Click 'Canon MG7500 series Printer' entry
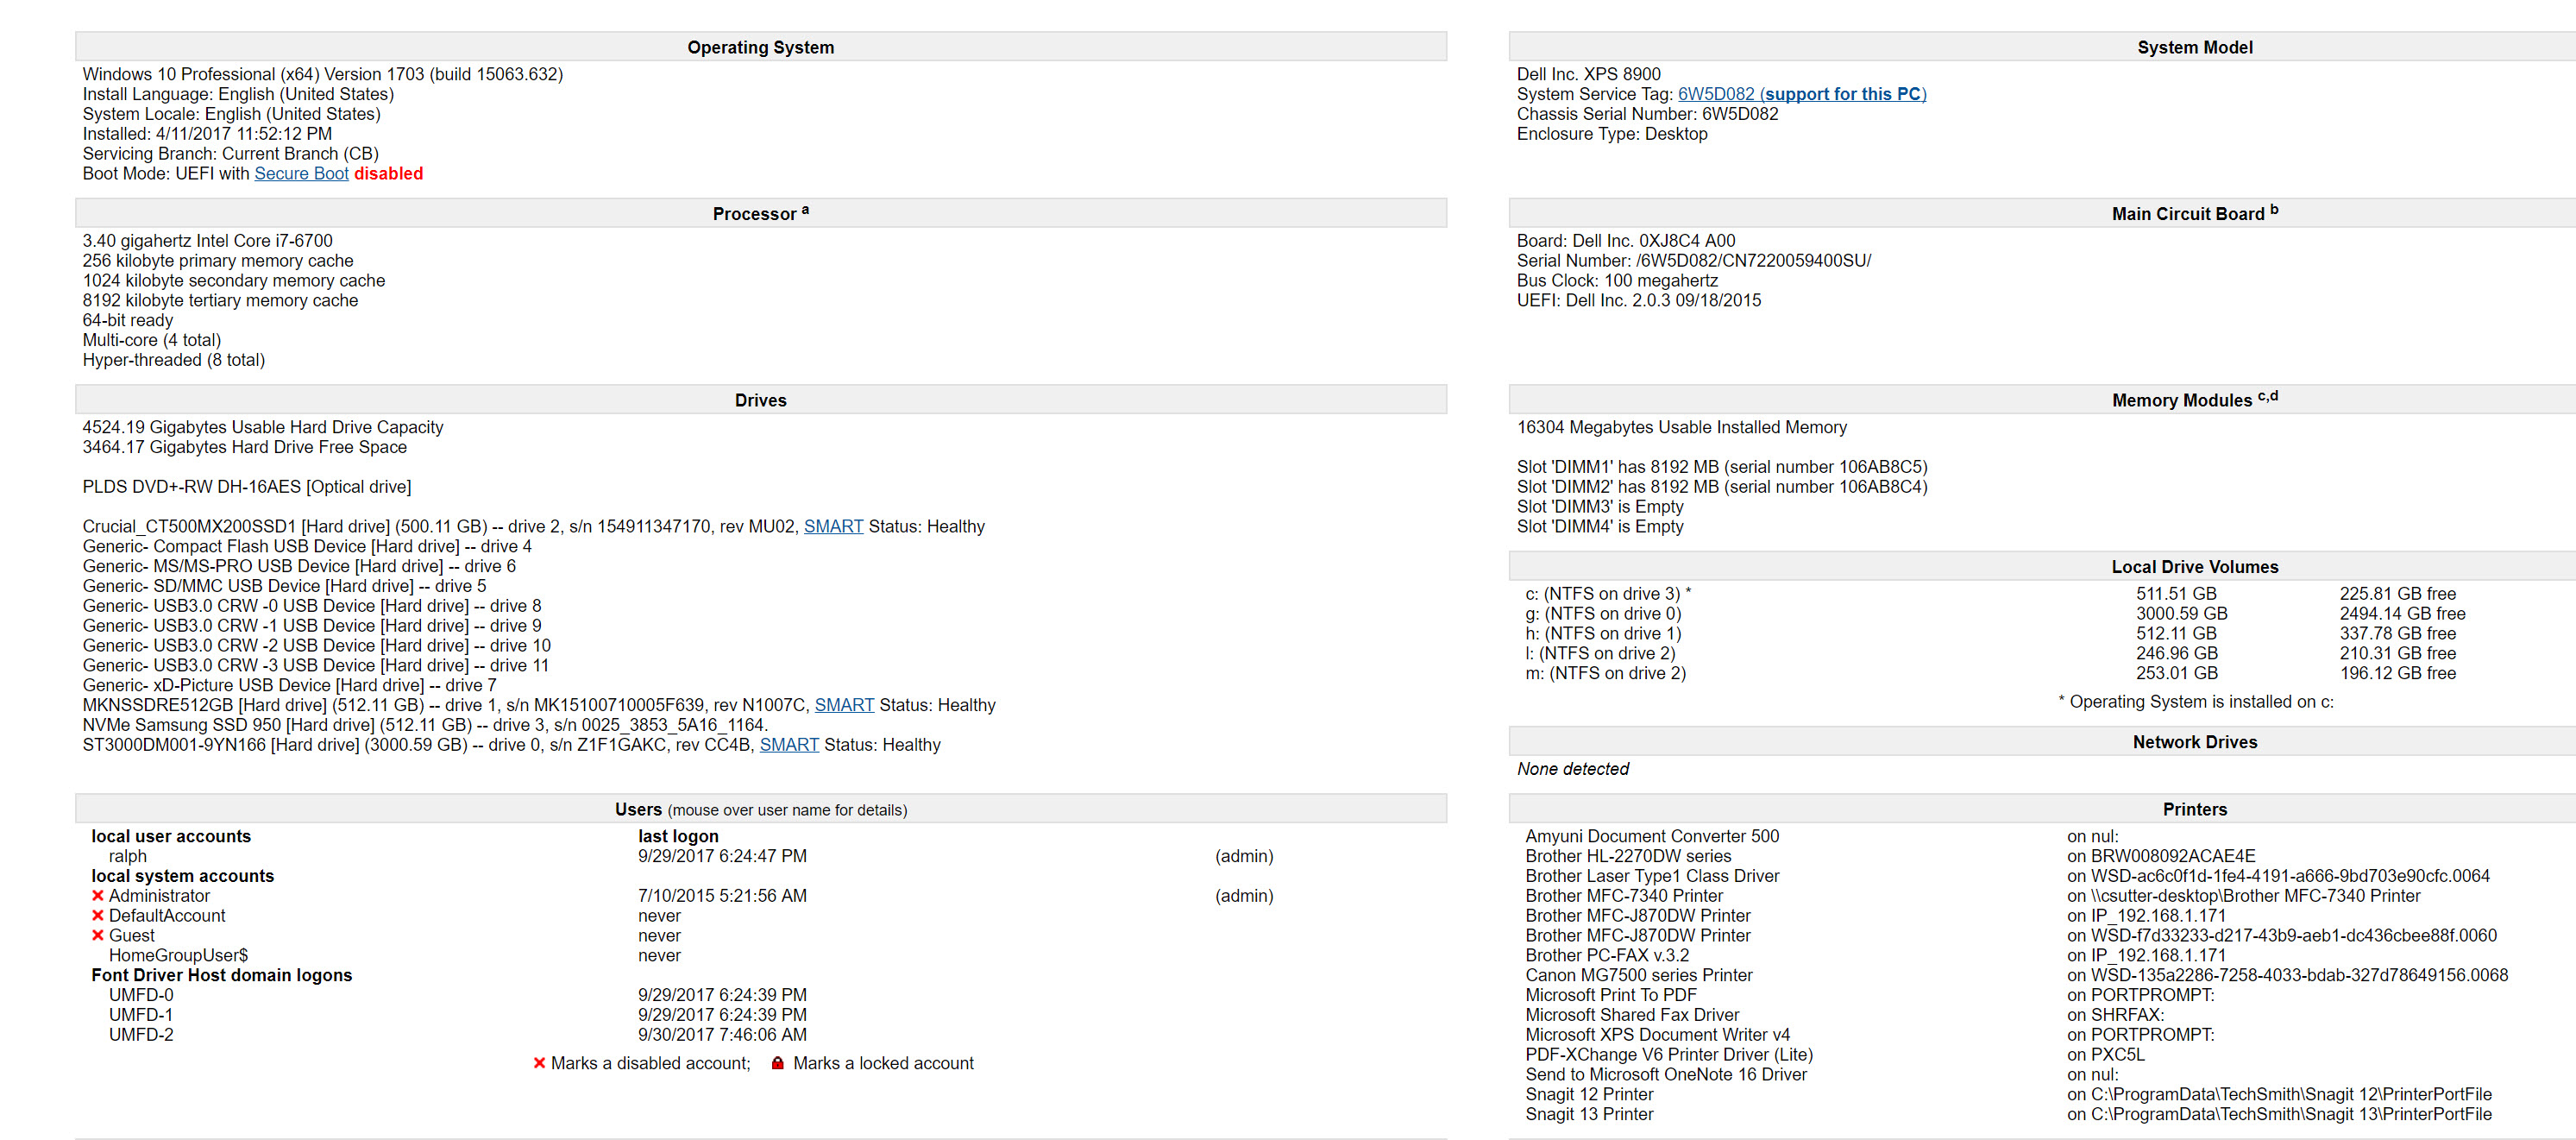This screenshot has height=1140, width=2576. (1639, 975)
